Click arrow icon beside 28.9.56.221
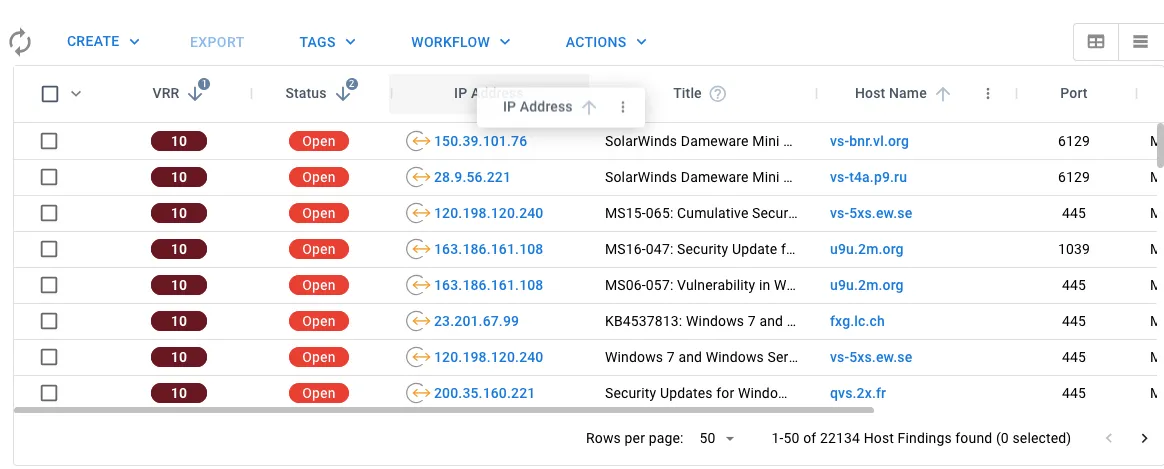Screen dimensions: 1164x469 point(418,177)
